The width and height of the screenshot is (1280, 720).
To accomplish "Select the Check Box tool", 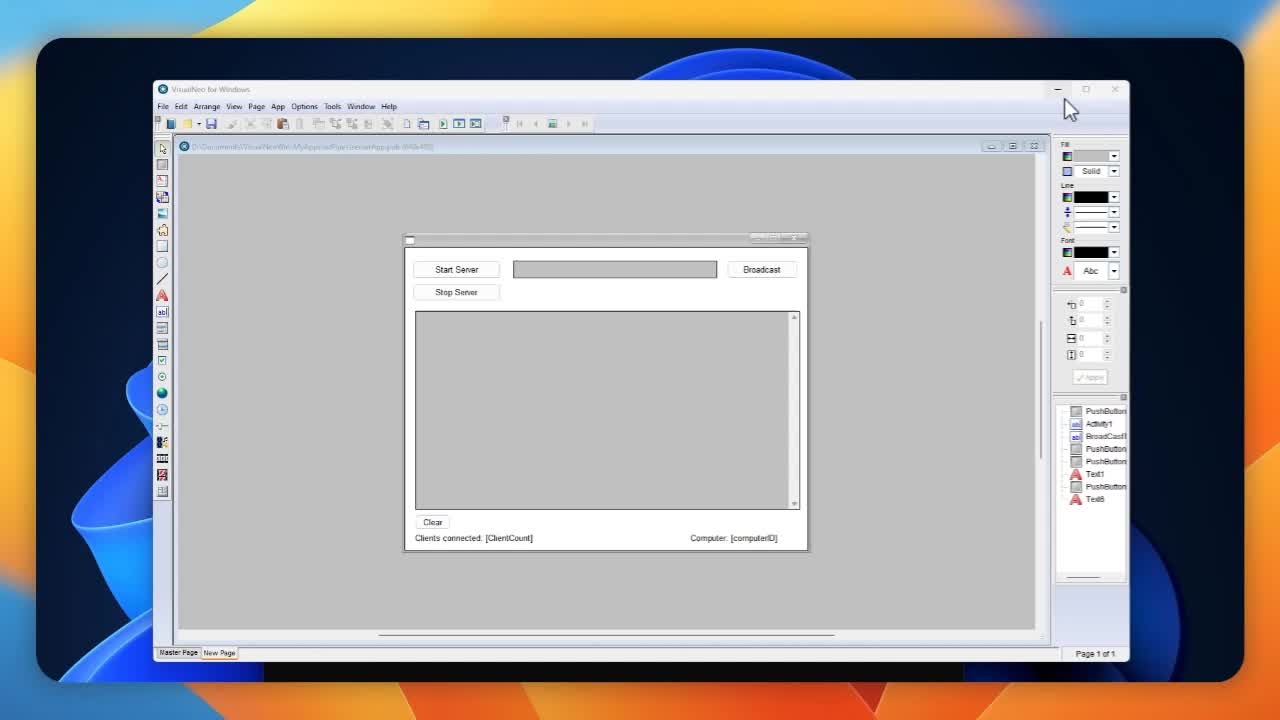I will 162,361.
